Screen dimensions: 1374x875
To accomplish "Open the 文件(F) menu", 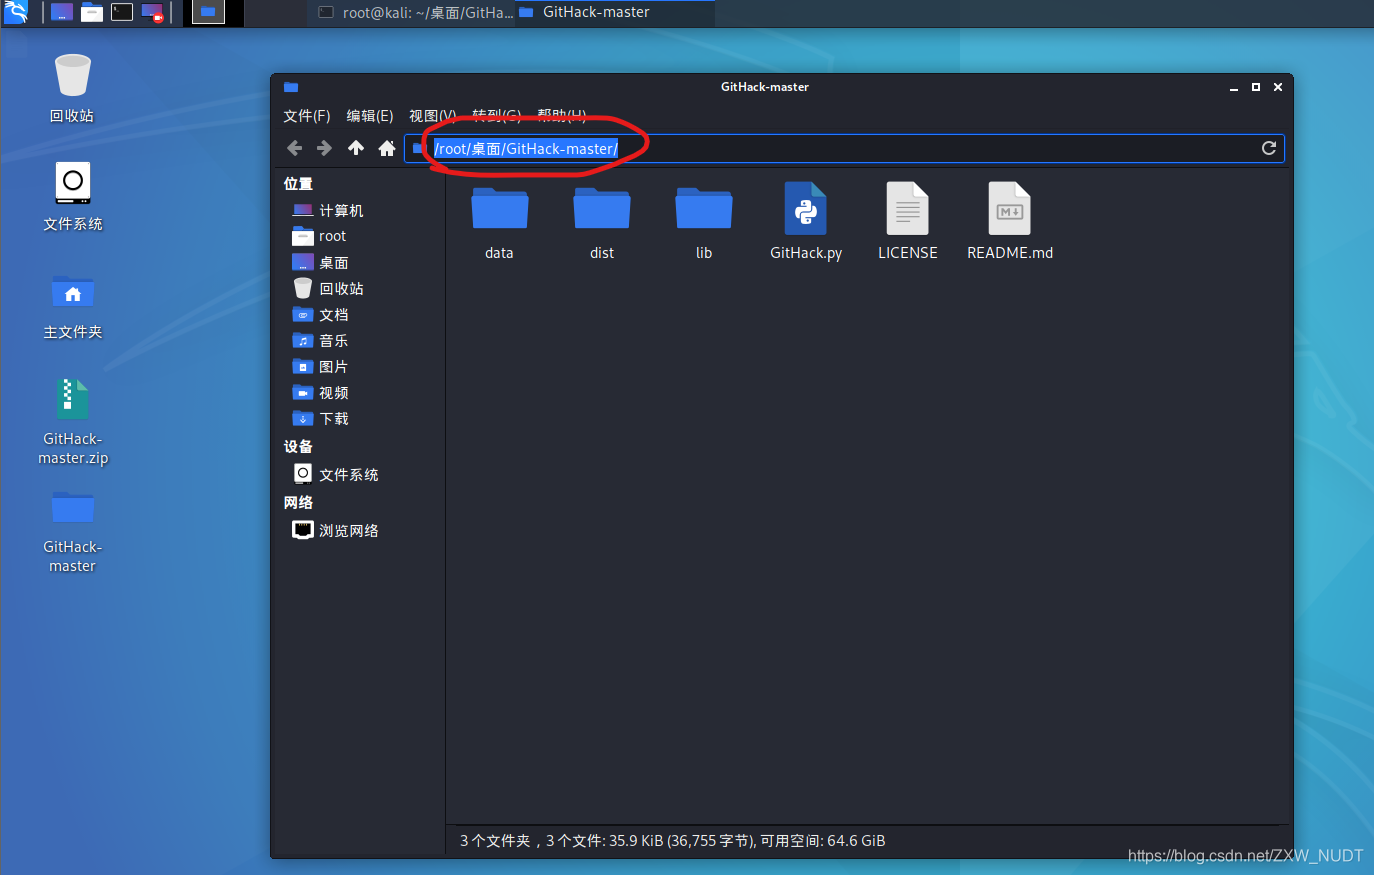I will coord(306,115).
